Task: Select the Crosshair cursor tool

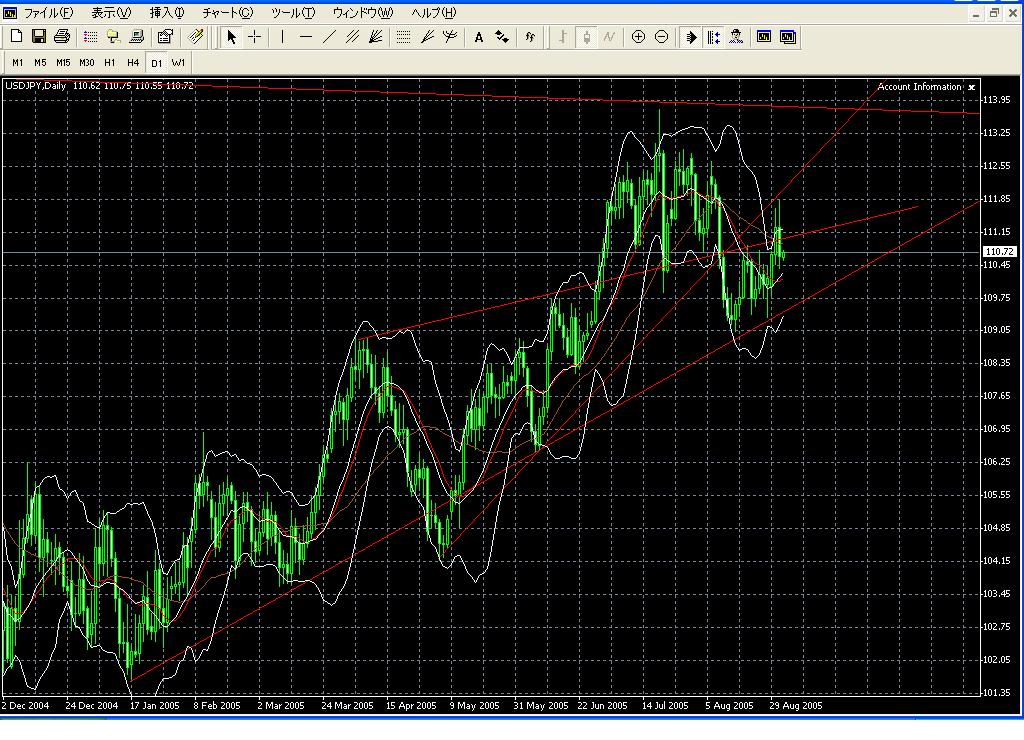Action: coord(255,37)
